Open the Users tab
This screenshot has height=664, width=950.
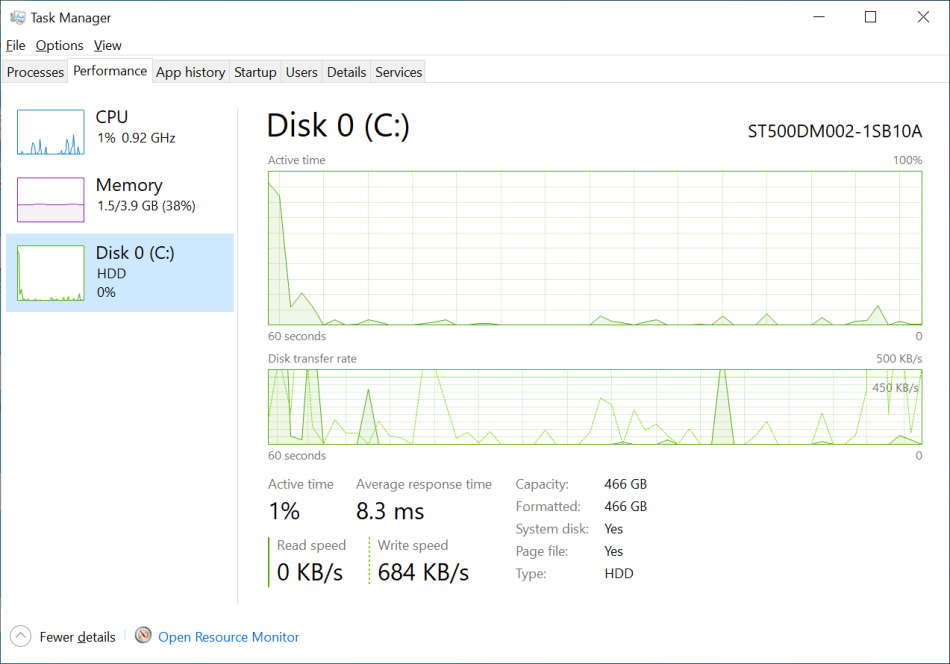(301, 72)
